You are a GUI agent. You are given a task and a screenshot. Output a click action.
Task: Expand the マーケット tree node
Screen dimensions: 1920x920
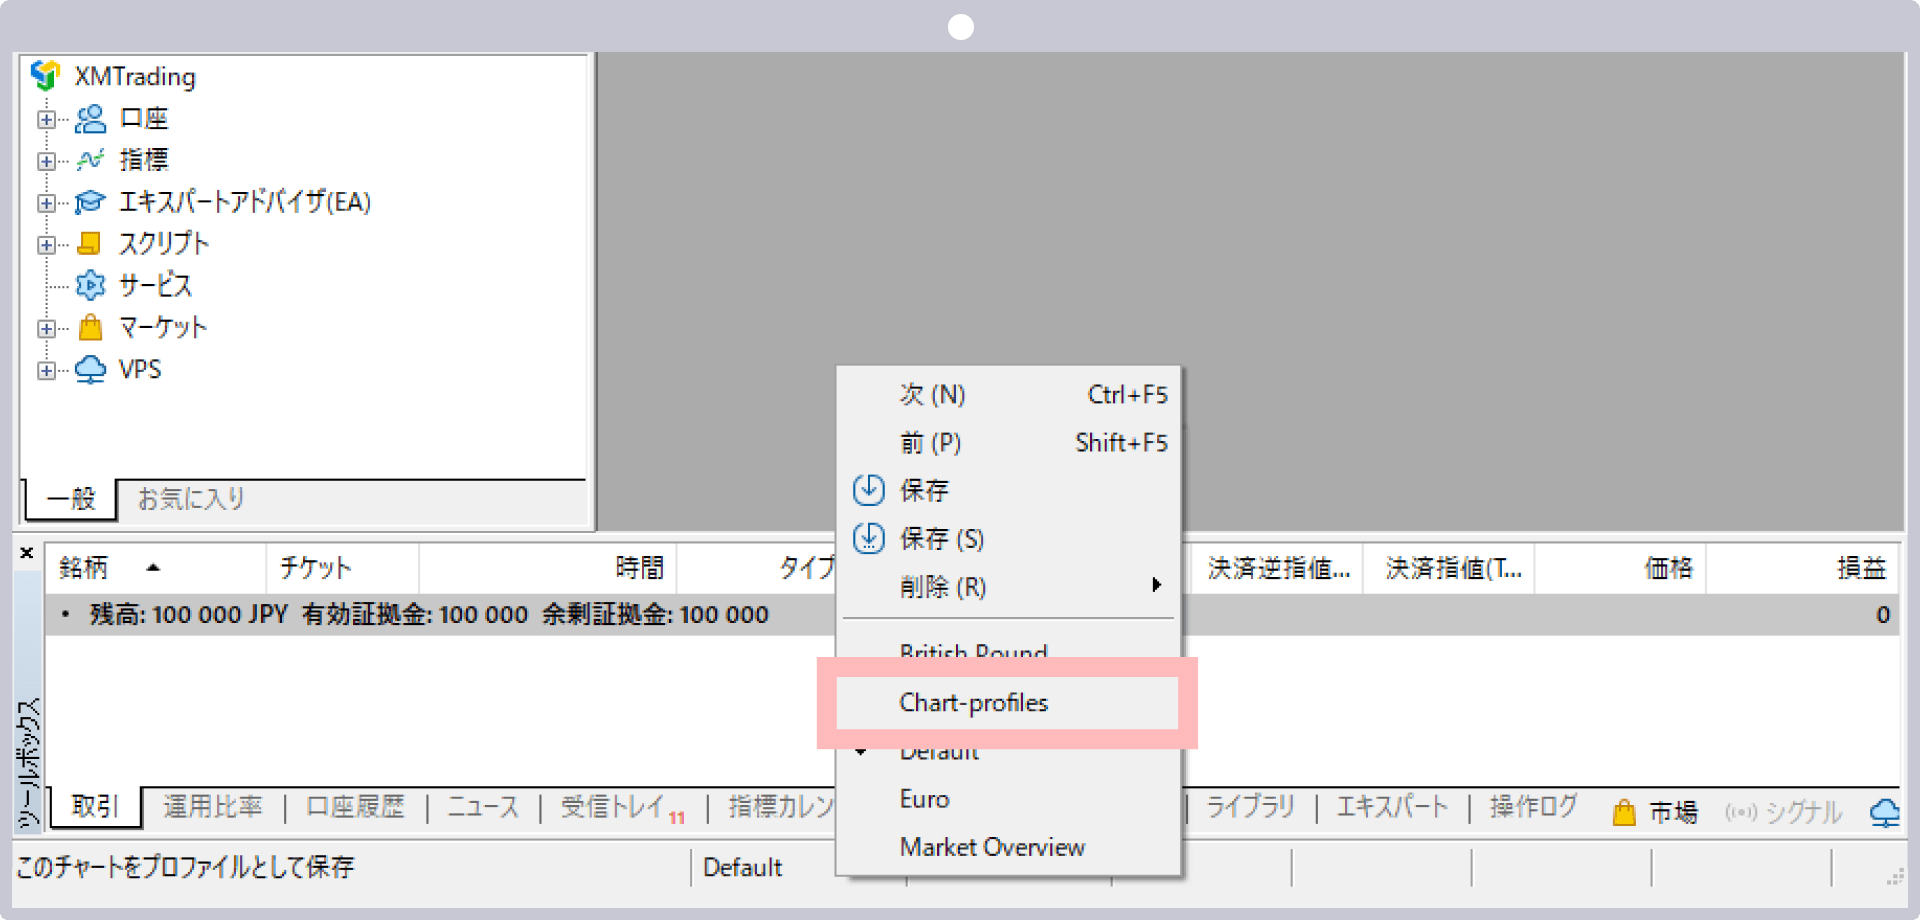(46, 327)
